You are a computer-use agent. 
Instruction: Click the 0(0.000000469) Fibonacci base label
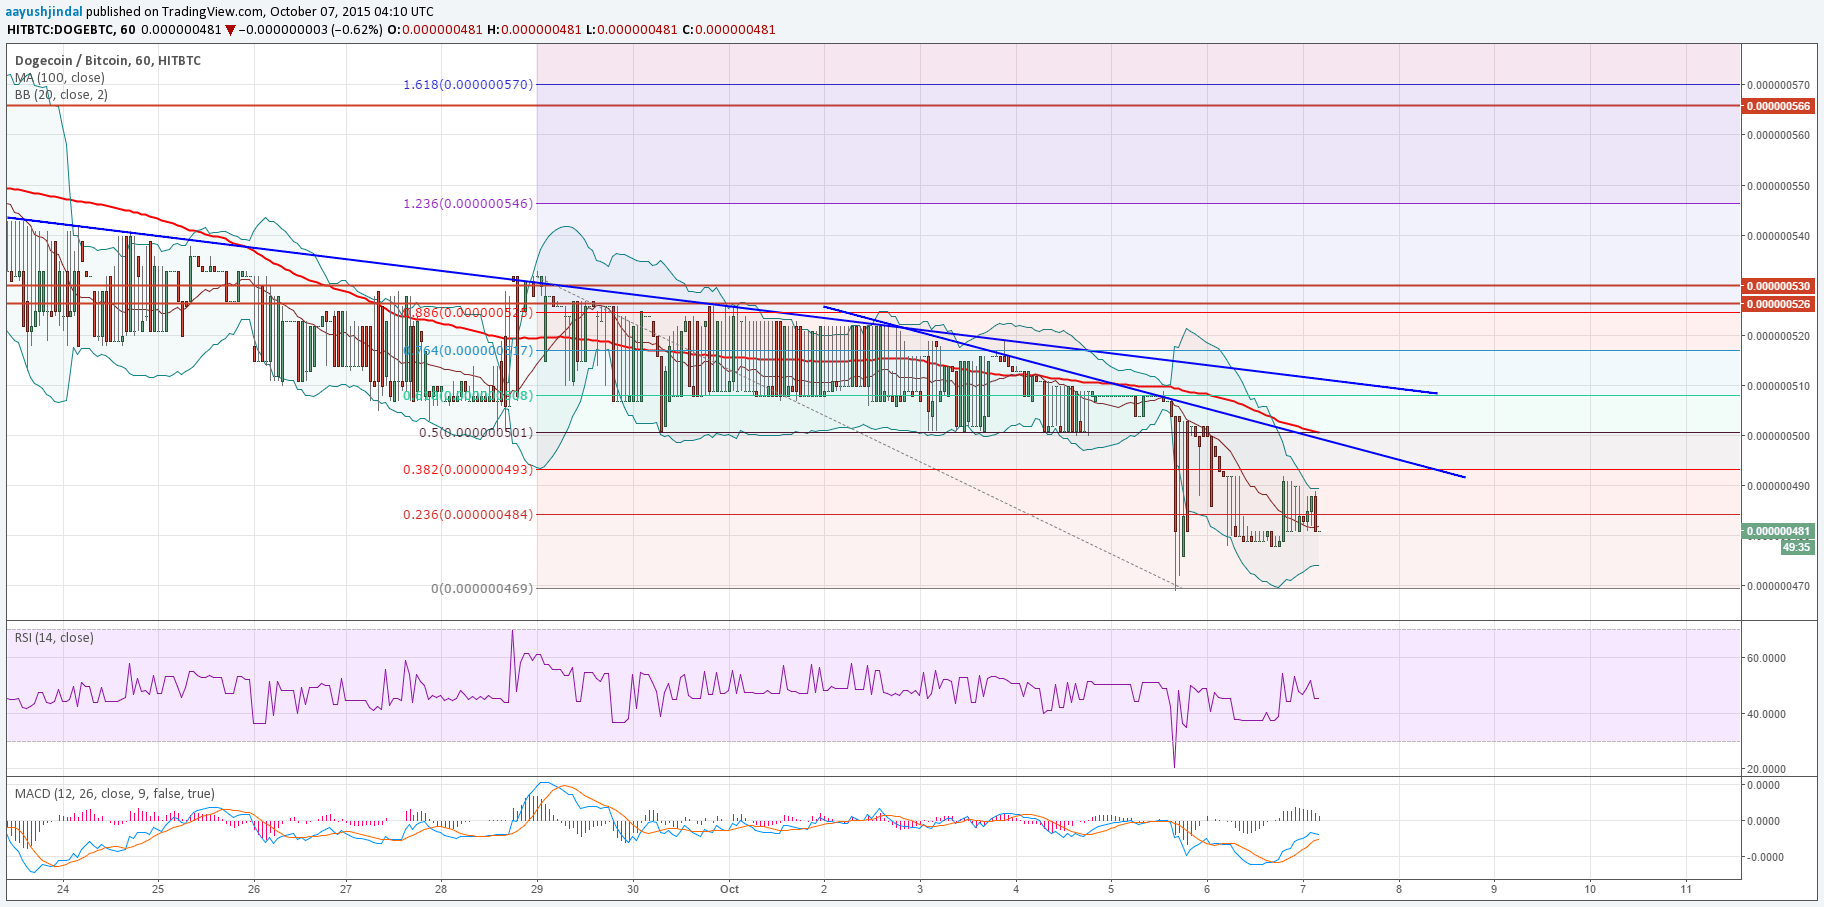tap(482, 588)
